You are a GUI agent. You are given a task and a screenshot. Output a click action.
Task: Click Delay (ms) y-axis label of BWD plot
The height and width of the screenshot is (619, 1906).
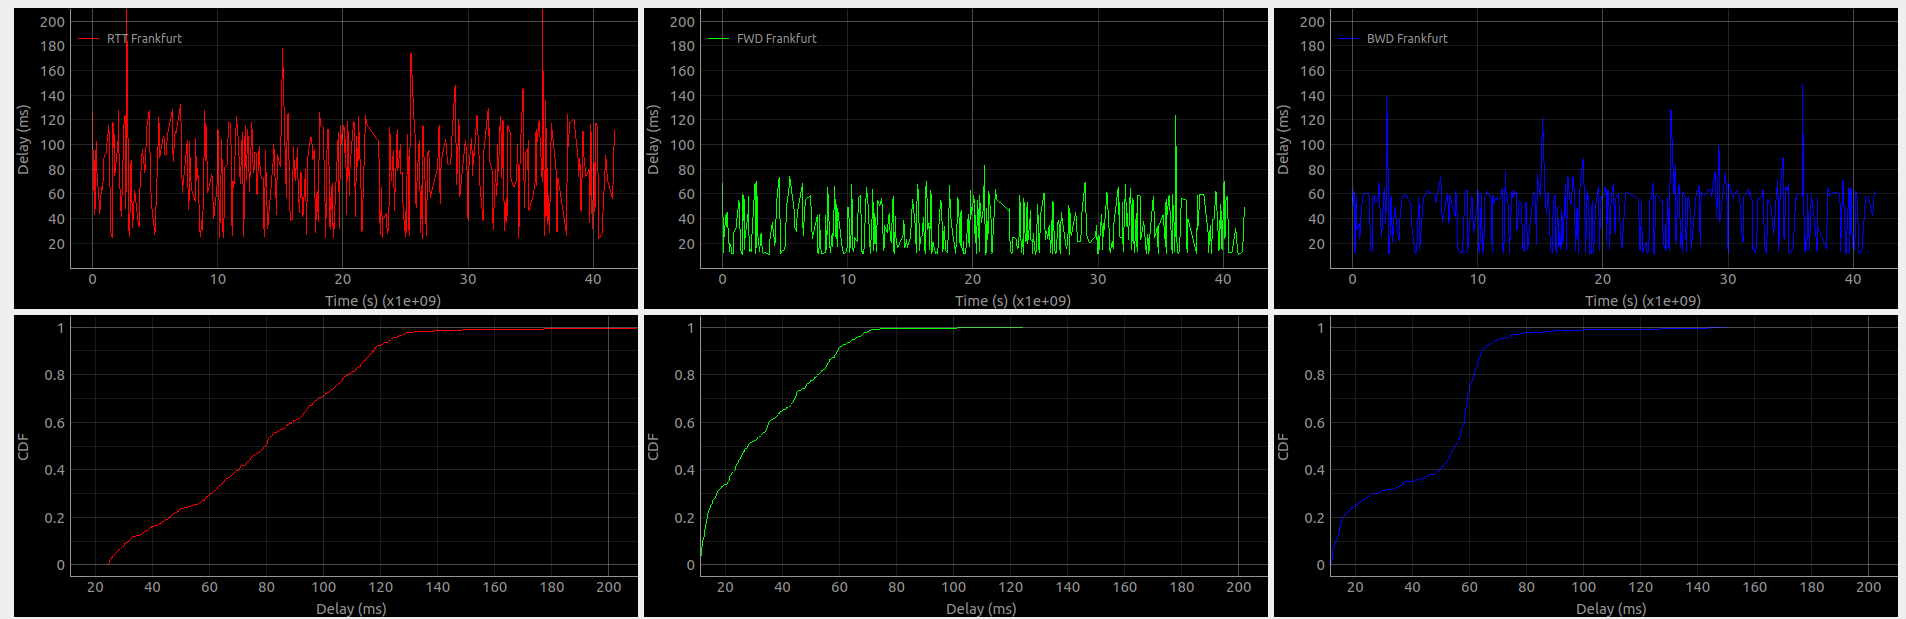1284,140
